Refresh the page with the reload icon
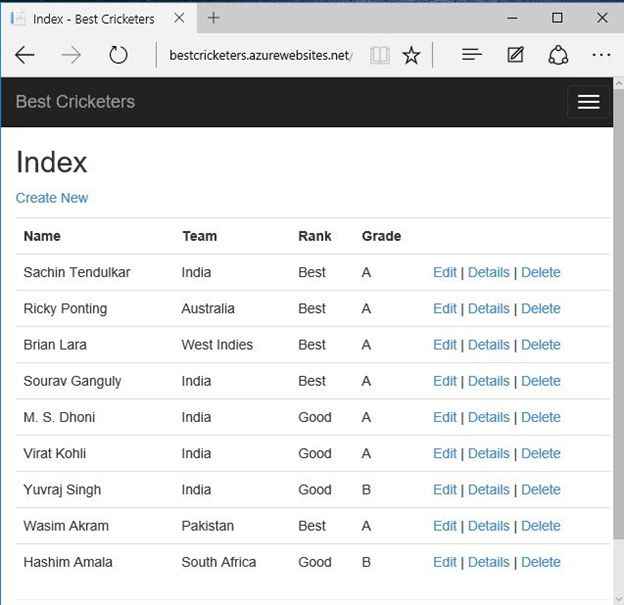The height and width of the screenshot is (605, 624). pos(118,55)
